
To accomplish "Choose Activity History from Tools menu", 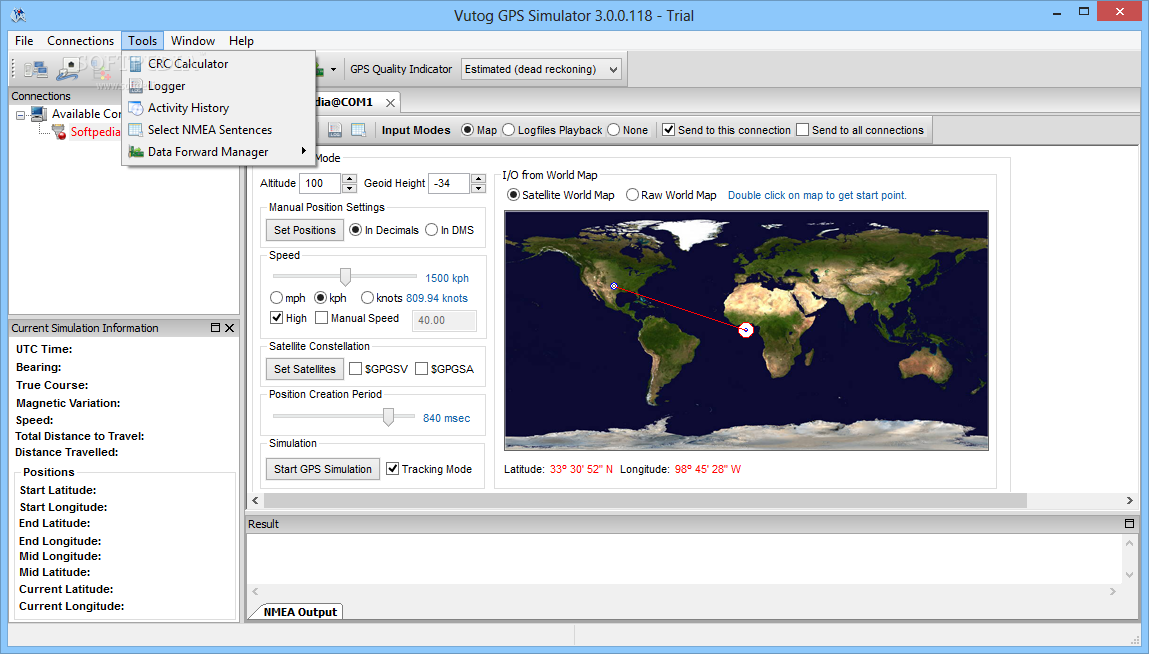I will (218, 109).
